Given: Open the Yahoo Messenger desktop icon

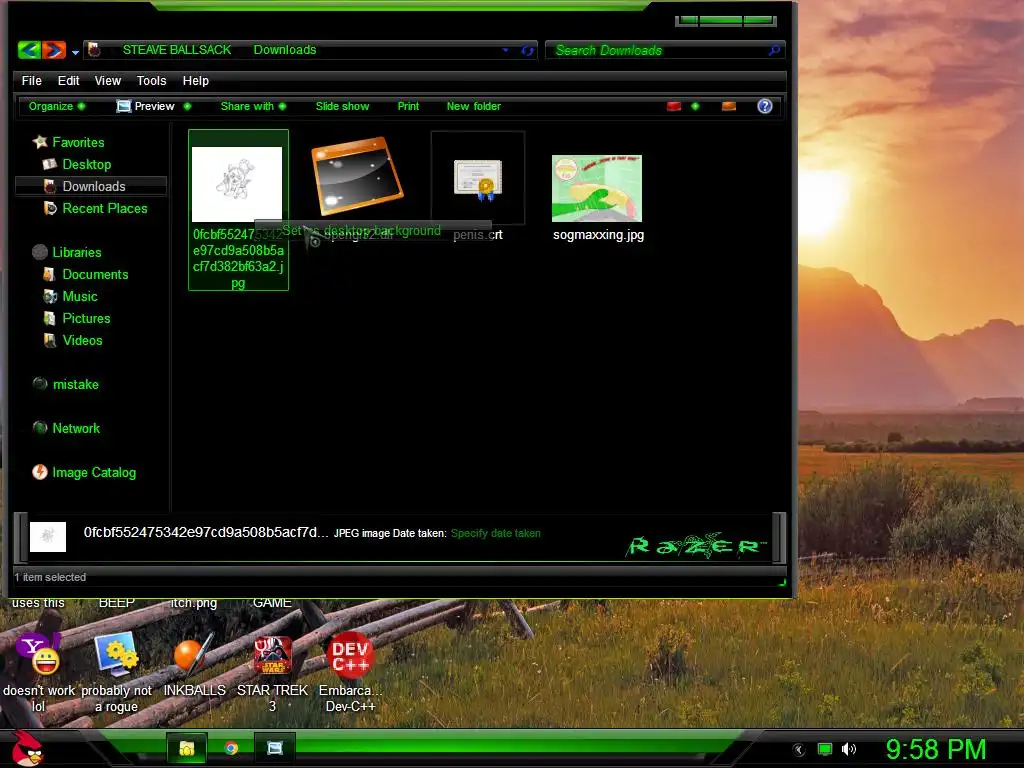Looking at the screenshot, I should pyautogui.click(x=39, y=655).
